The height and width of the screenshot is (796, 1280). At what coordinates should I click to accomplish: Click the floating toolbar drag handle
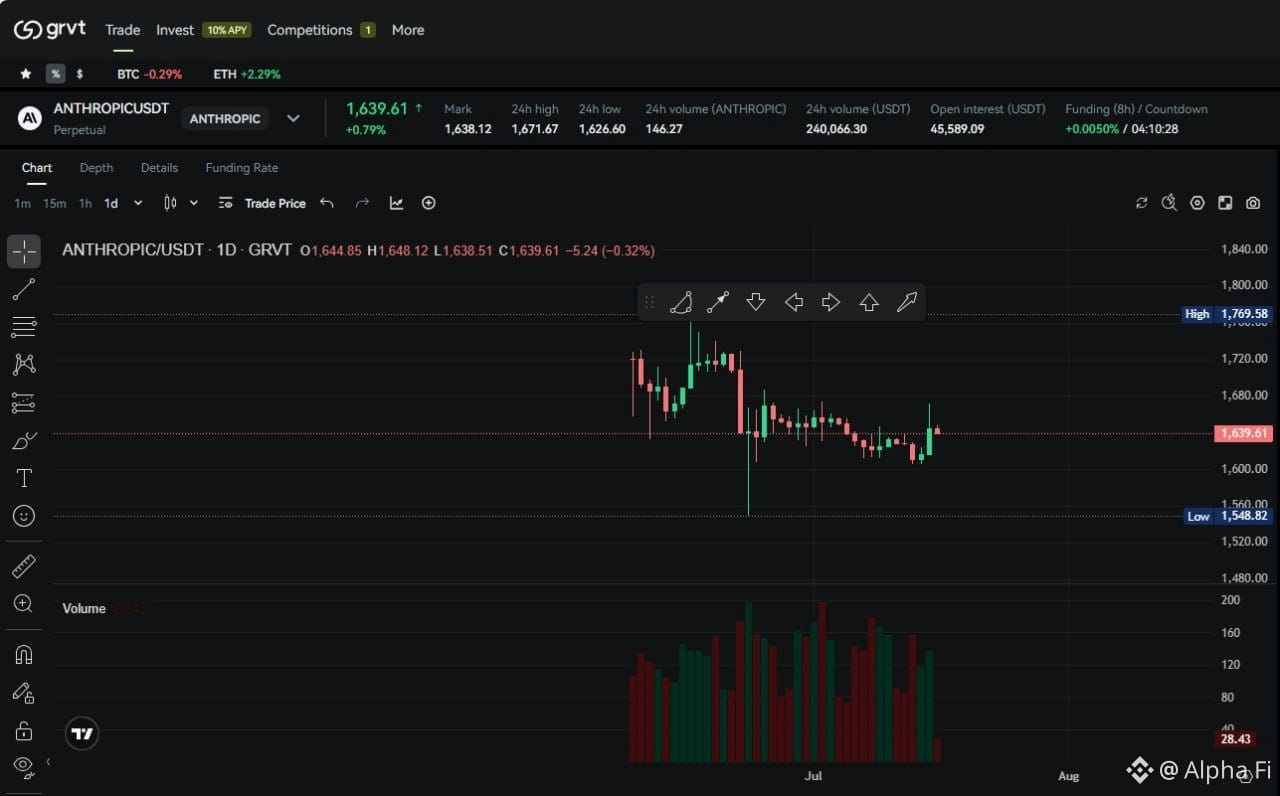(649, 302)
